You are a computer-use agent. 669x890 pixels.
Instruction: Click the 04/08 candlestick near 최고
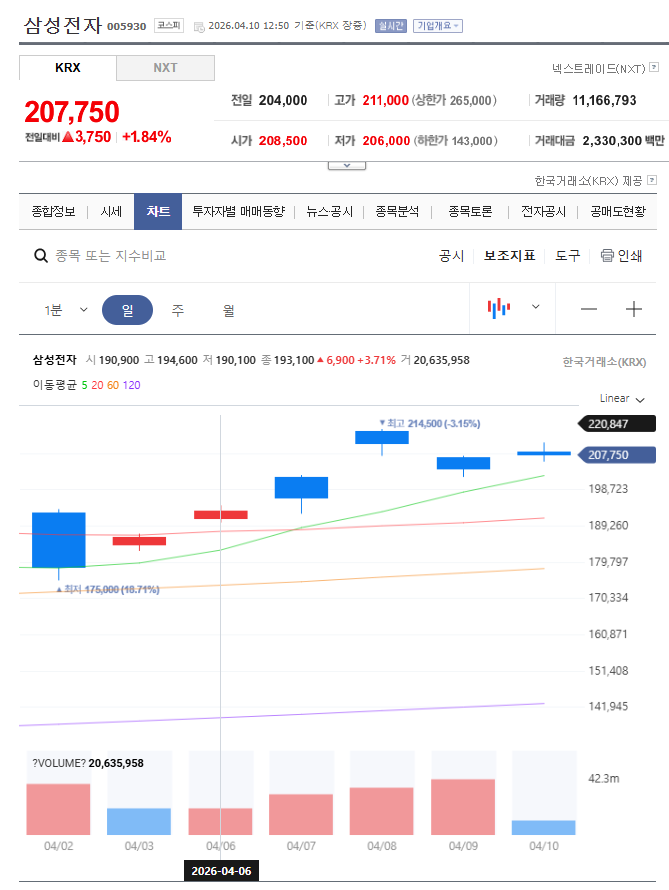click(x=382, y=437)
